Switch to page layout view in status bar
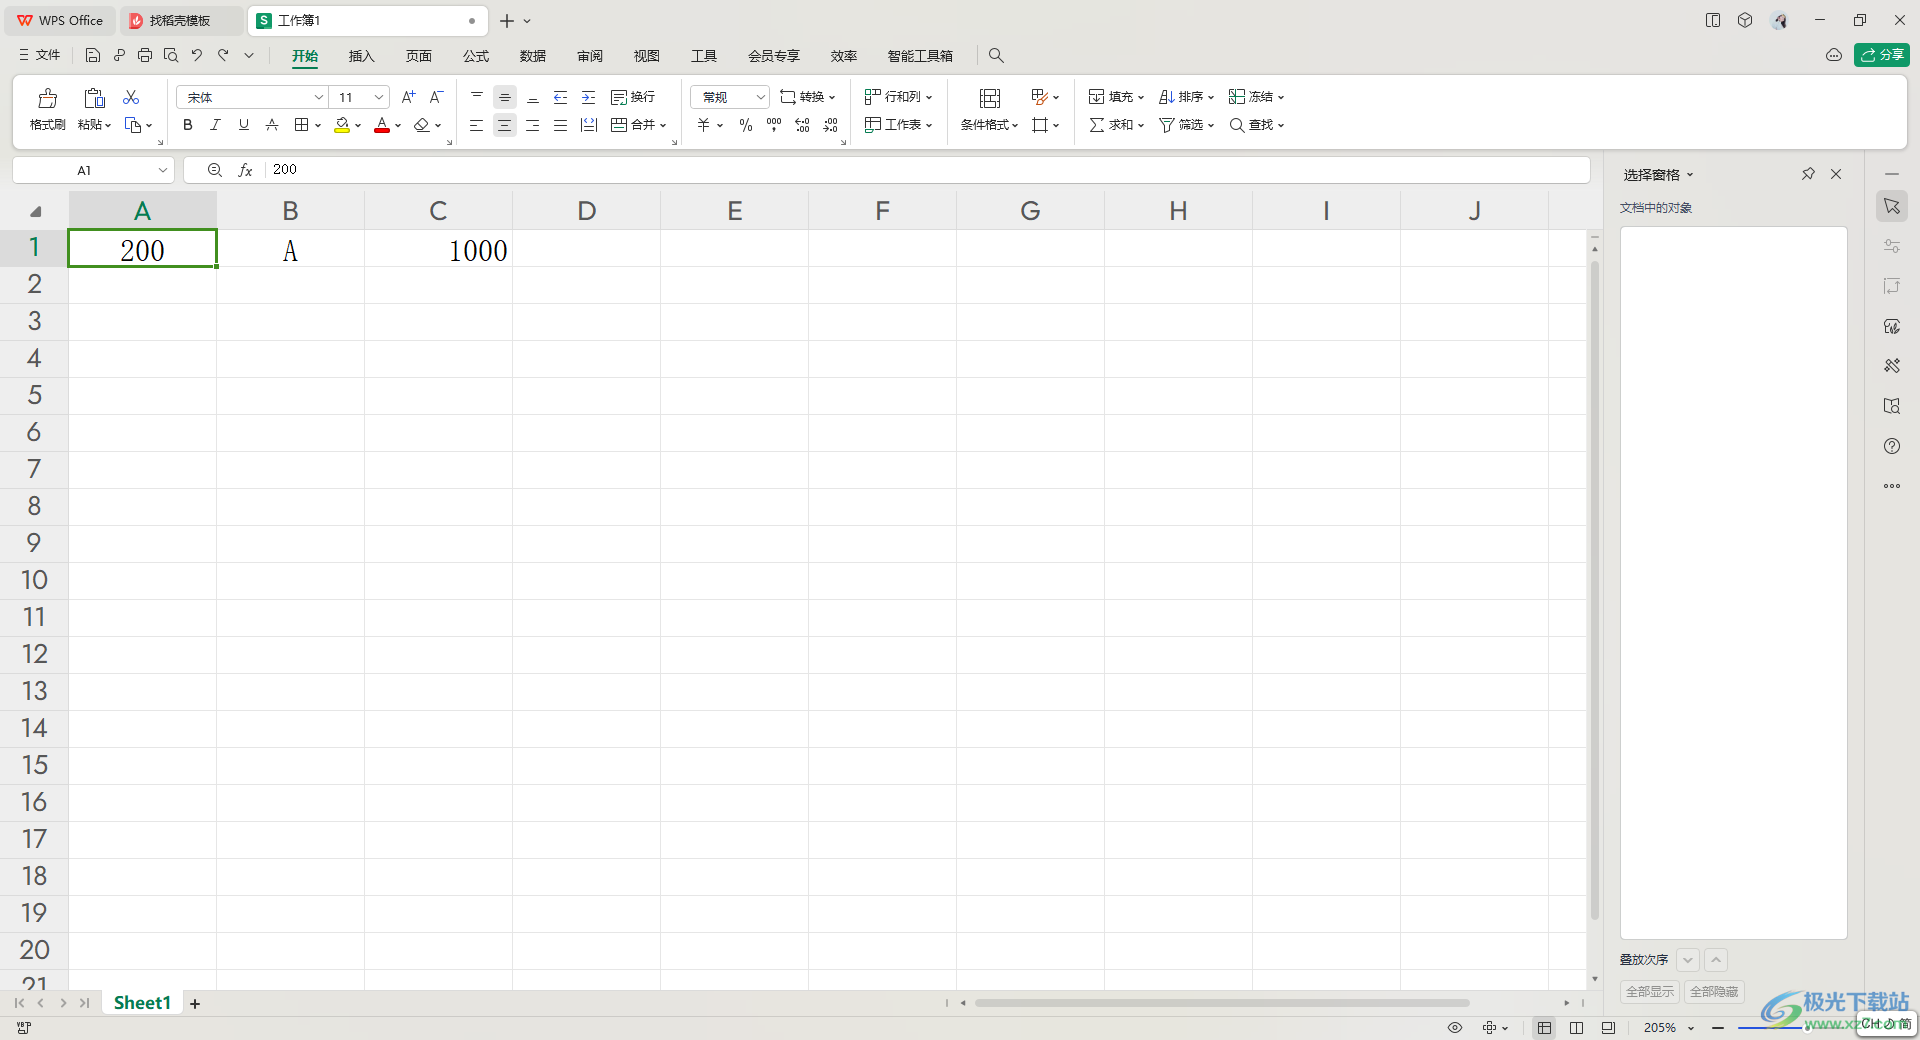This screenshot has height=1040, width=1920. [x=1576, y=1028]
